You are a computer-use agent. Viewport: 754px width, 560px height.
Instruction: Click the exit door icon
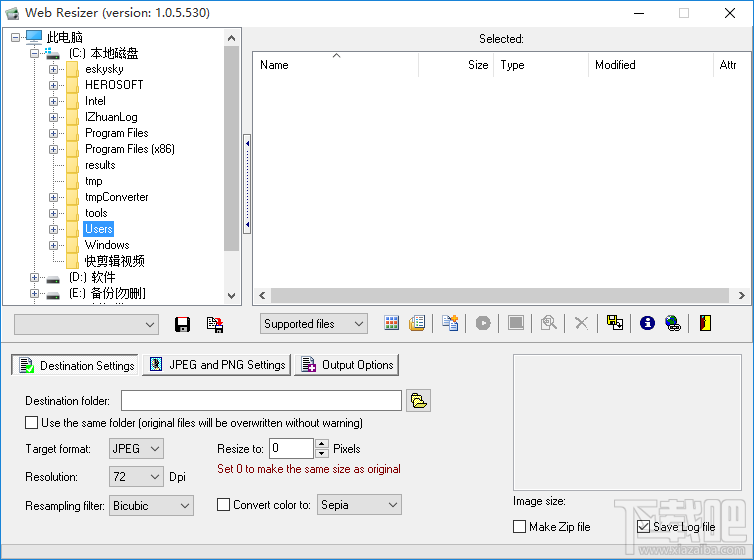(705, 323)
